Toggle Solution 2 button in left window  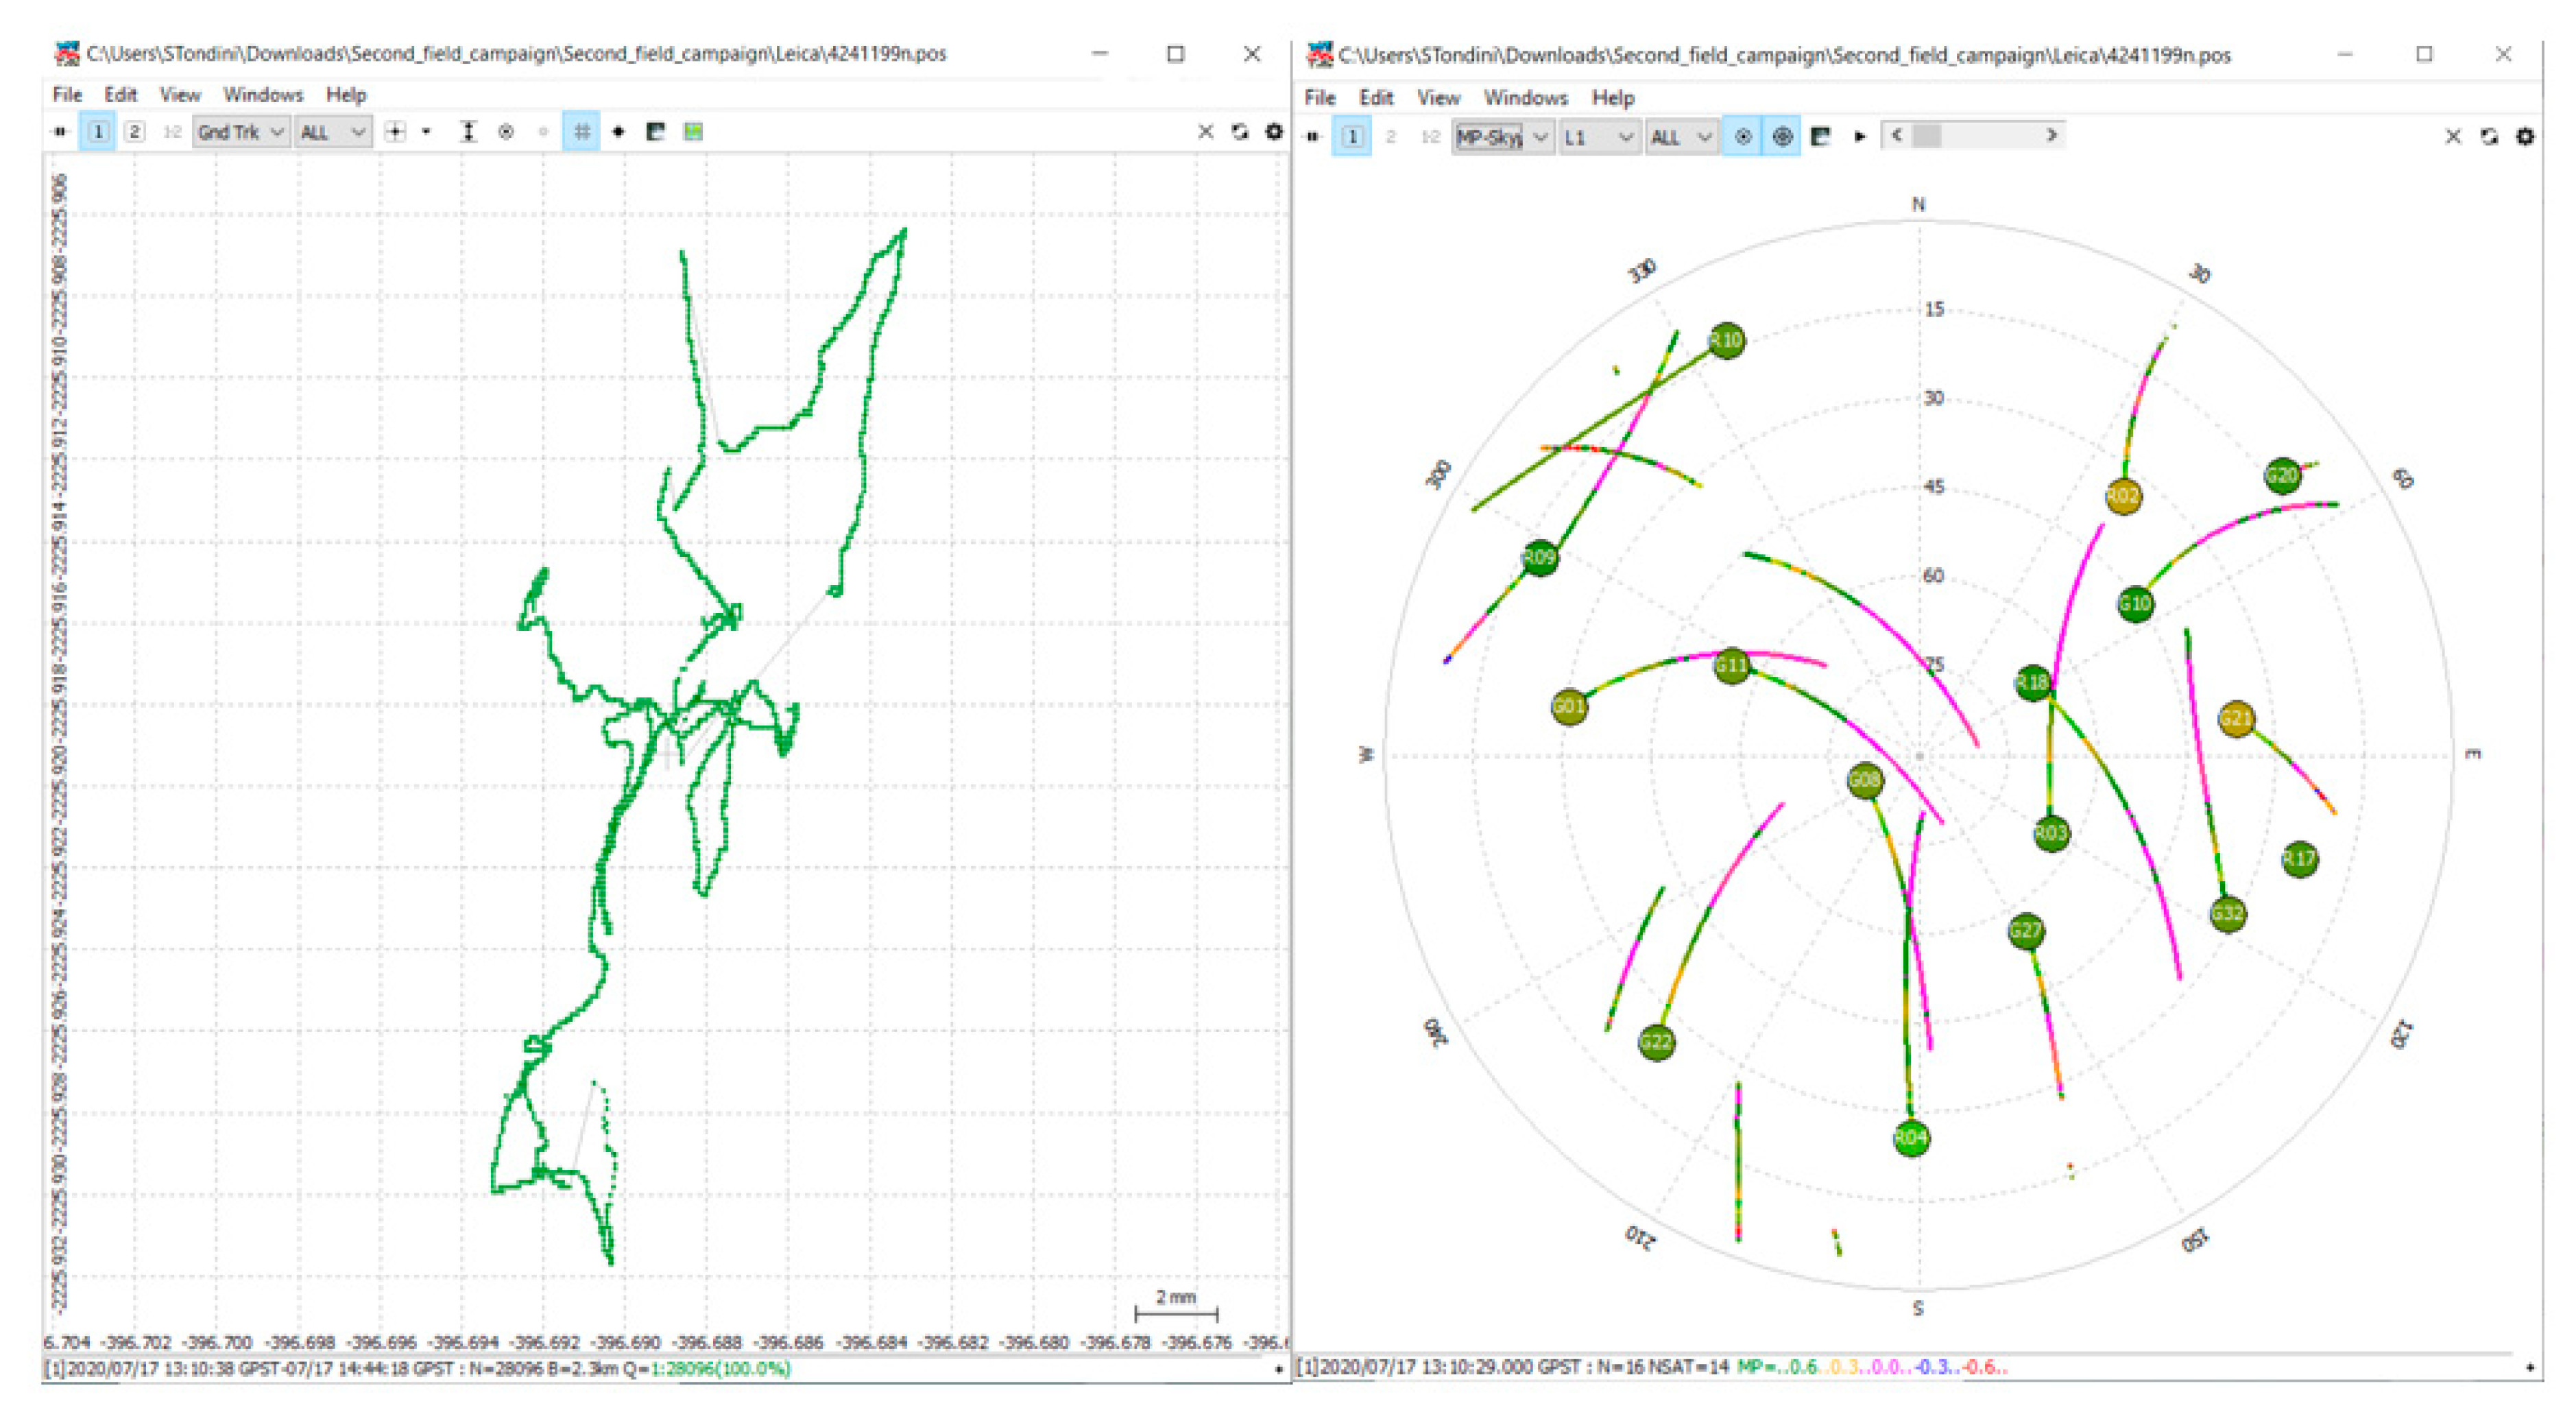point(134,131)
